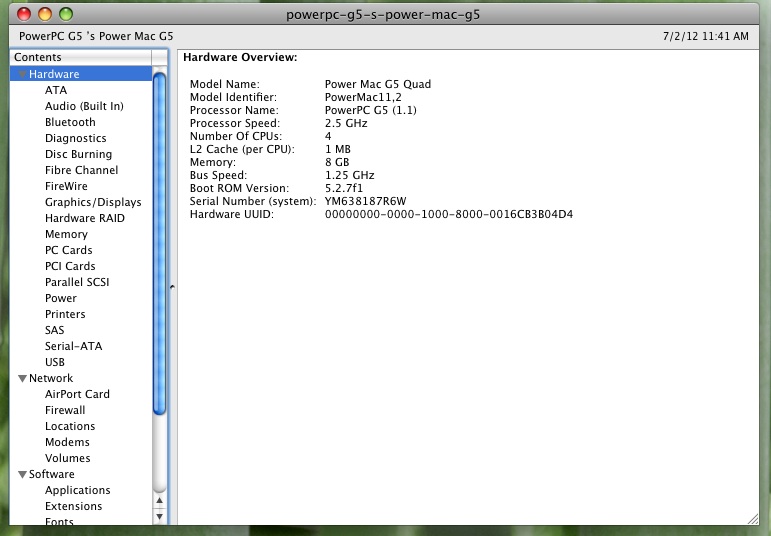Zoom window with green button
The height and width of the screenshot is (536, 771).
click(x=66, y=14)
